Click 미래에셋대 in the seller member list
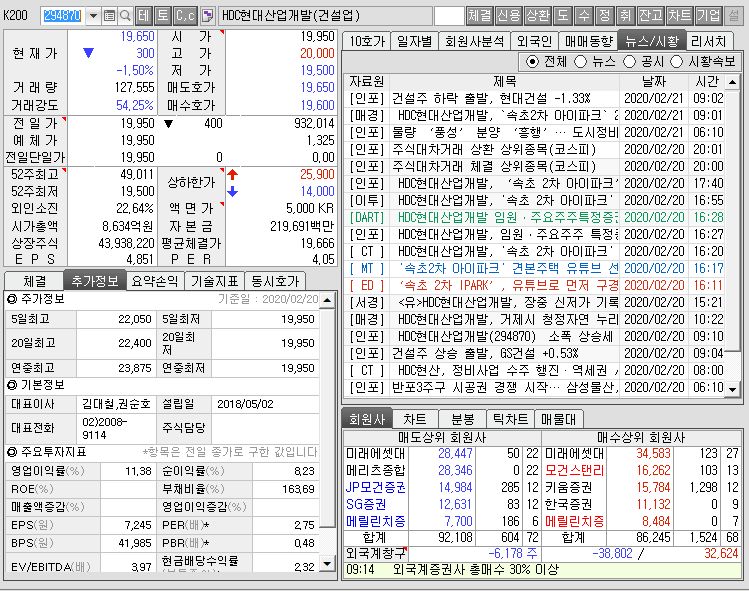This screenshot has height=591, width=749. click(375, 453)
